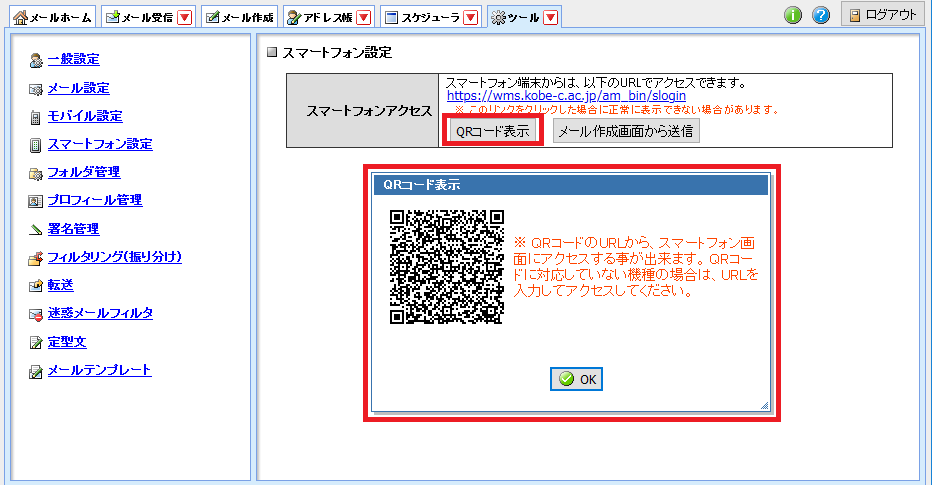Click the フォルダ管理 folder icon

36,174
